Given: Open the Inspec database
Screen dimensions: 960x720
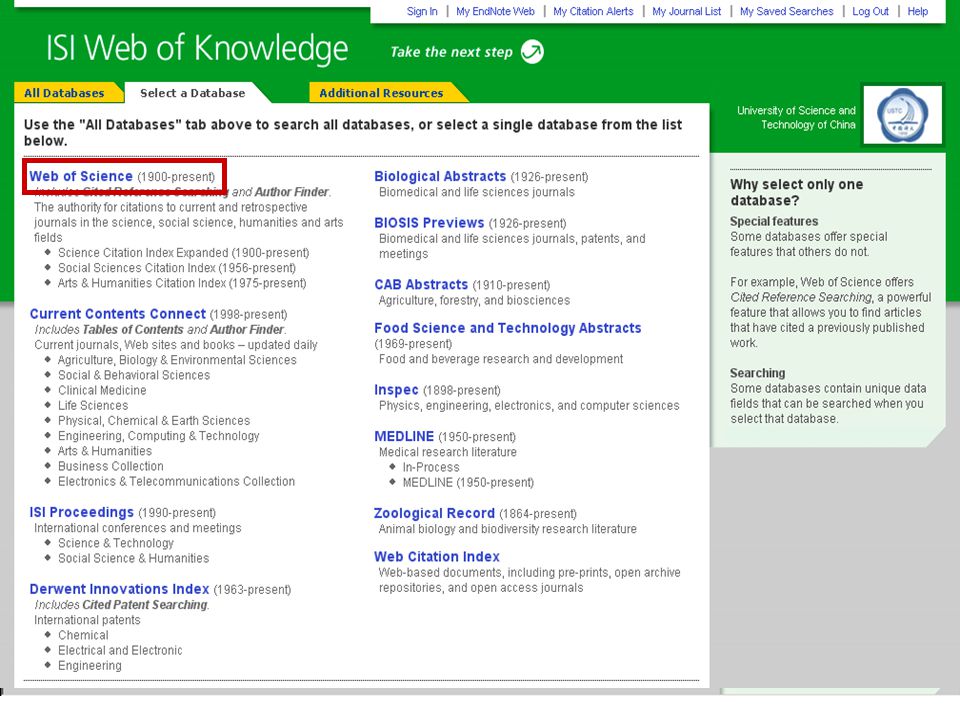Looking at the screenshot, I should (x=396, y=390).
